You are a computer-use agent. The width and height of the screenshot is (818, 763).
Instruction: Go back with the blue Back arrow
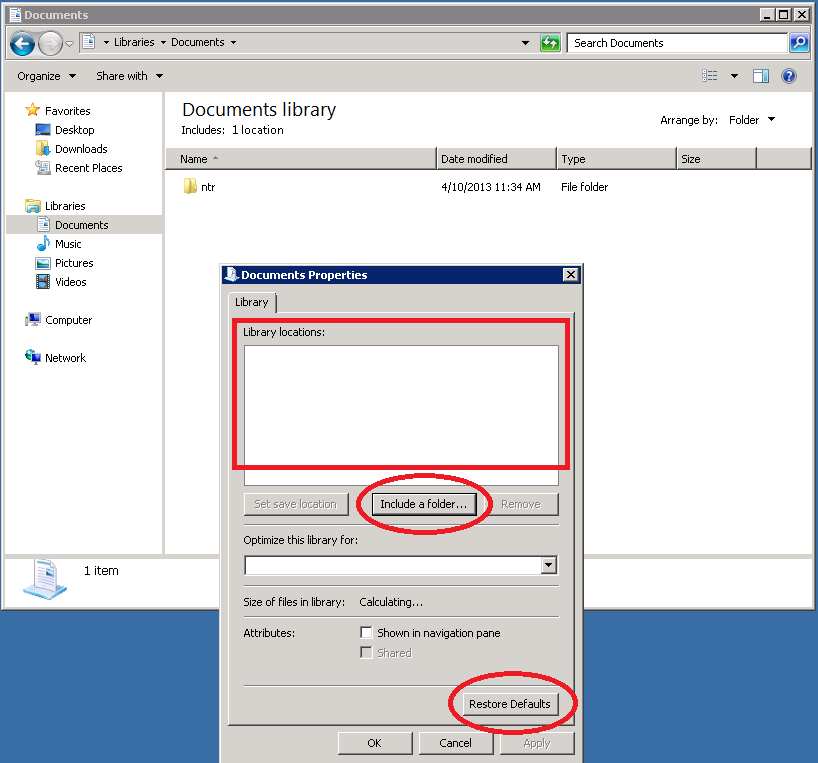(x=22, y=43)
